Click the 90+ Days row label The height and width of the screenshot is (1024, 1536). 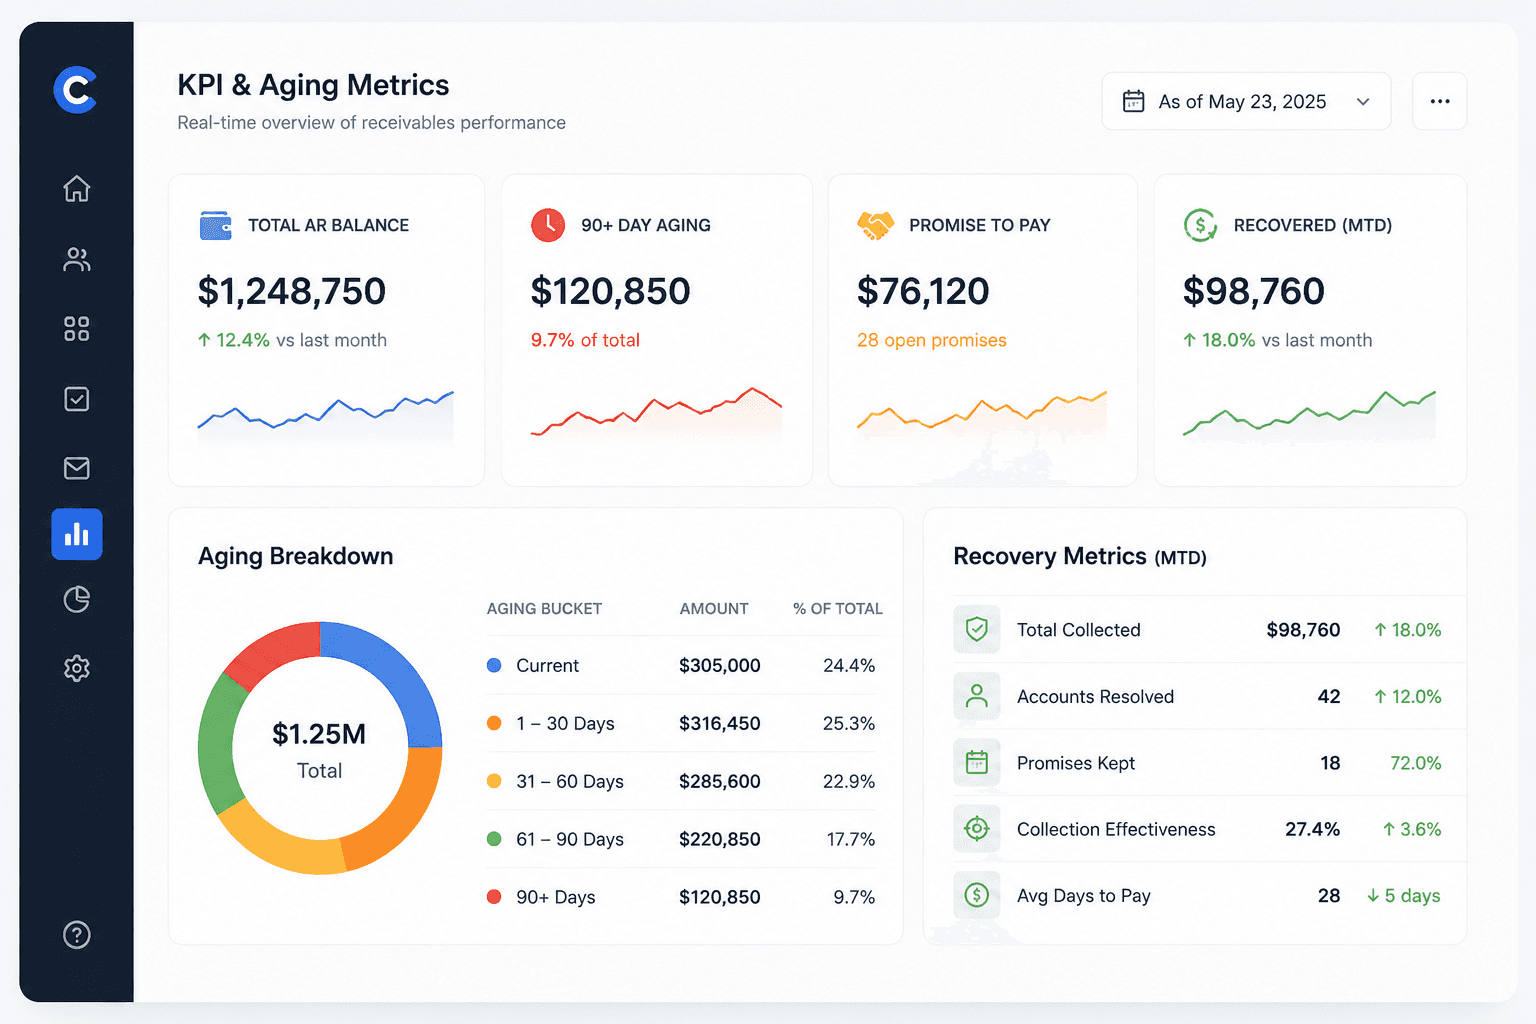point(556,897)
